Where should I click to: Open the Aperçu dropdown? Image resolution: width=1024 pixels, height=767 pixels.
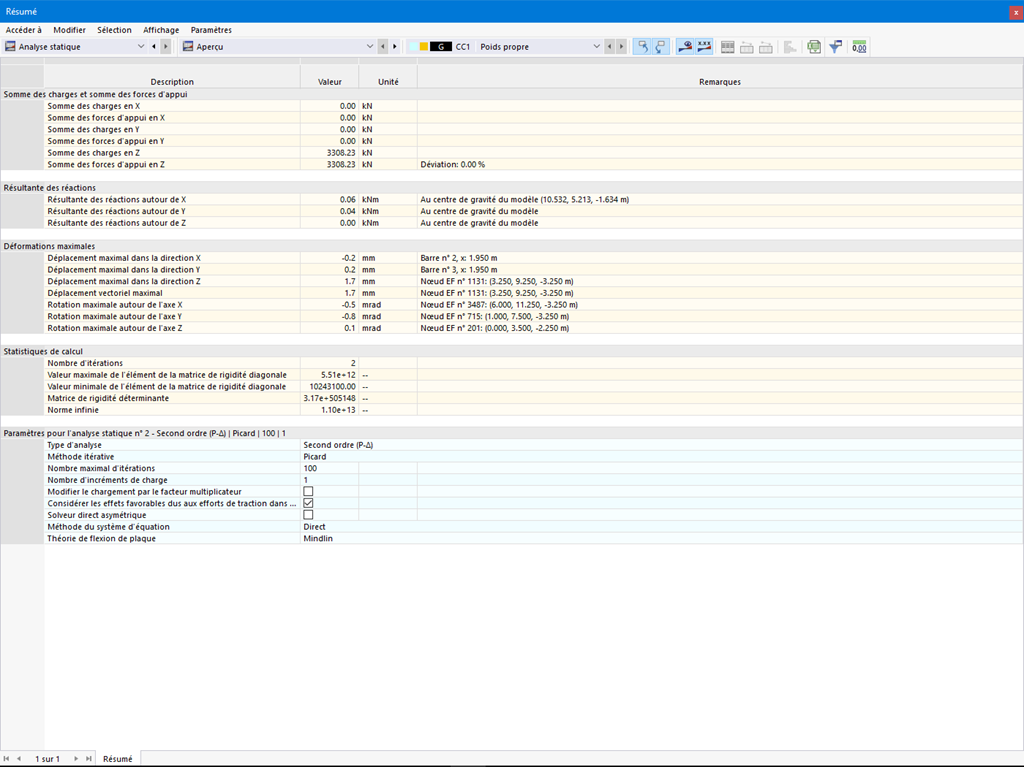tap(370, 46)
